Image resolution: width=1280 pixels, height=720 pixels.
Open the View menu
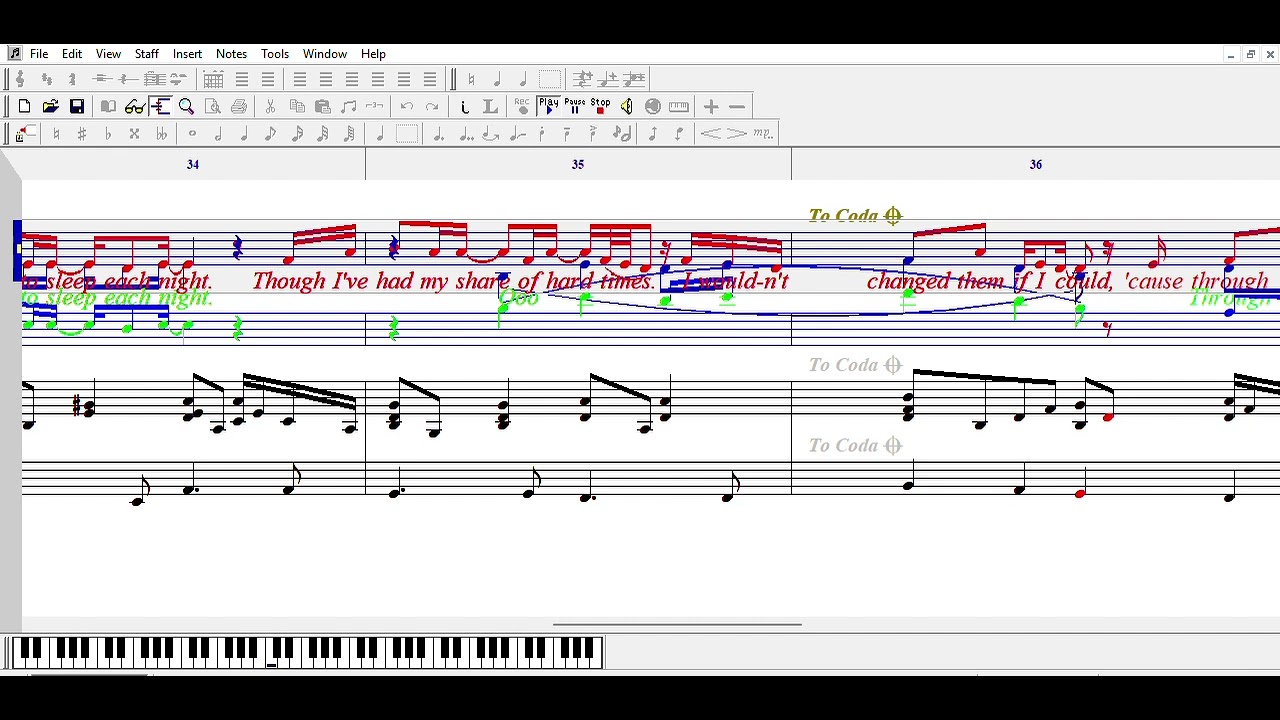click(108, 54)
